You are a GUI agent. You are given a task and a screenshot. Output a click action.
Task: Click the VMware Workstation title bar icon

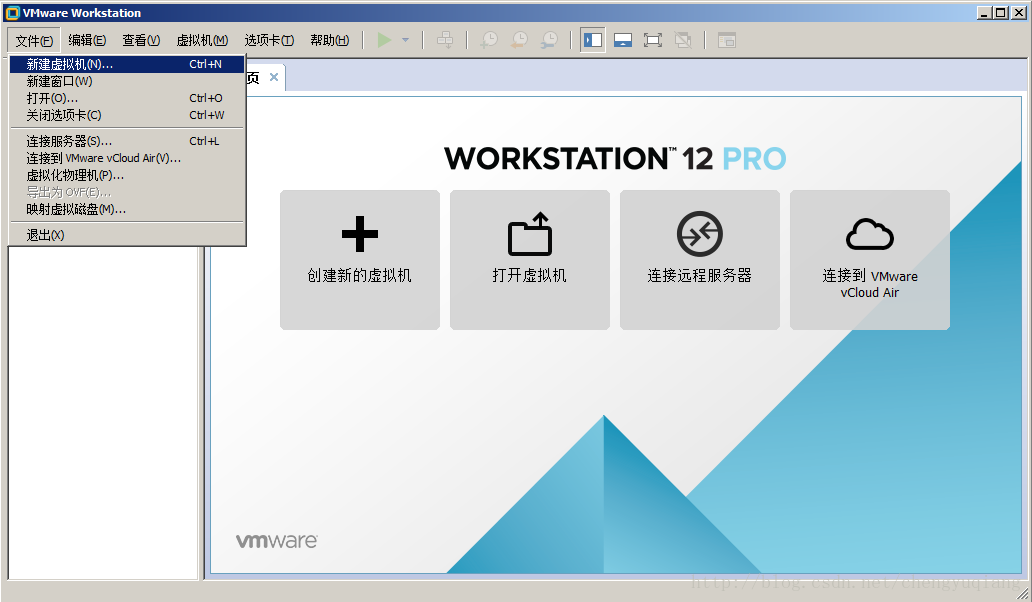pyautogui.click(x=12, y=13)
